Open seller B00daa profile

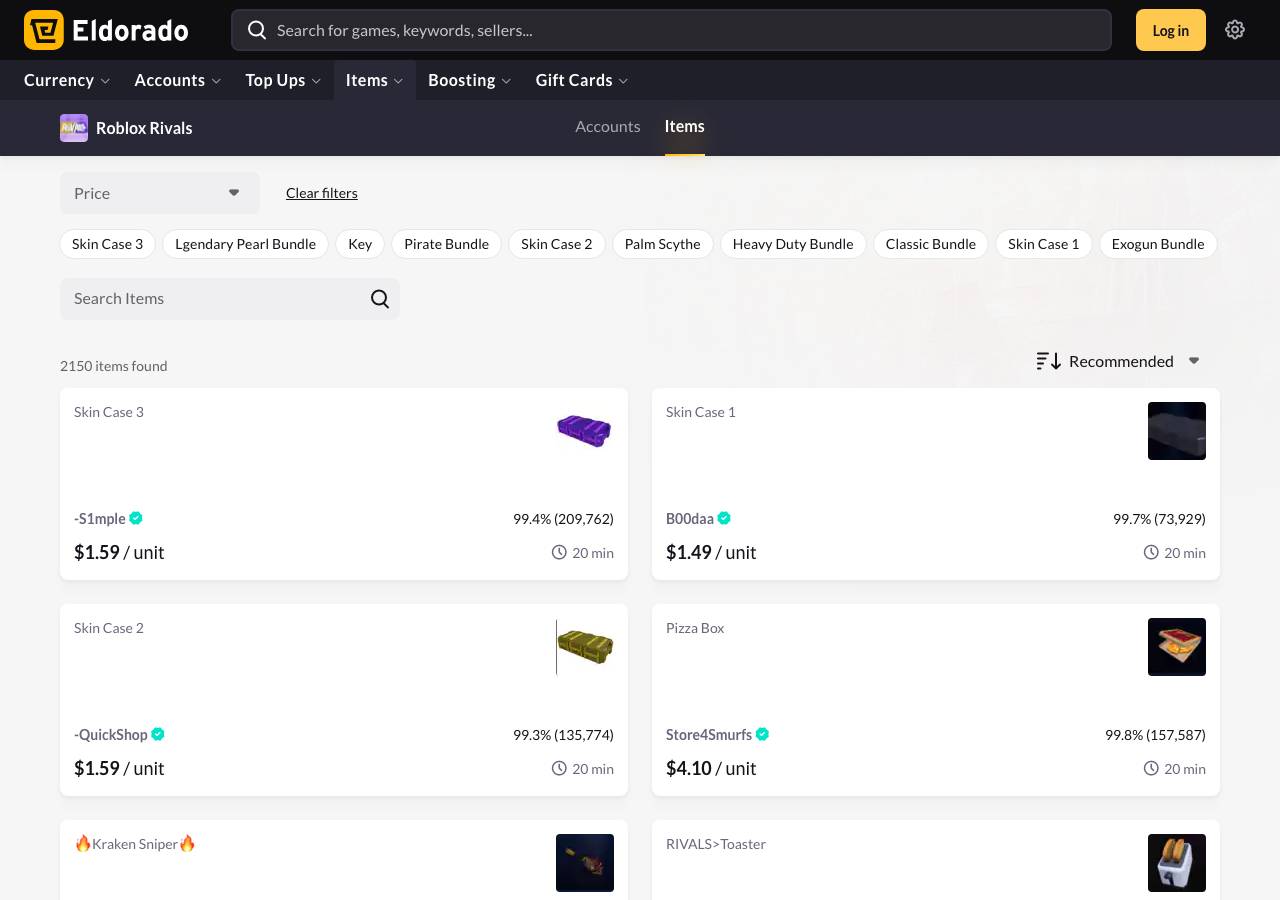pyautogui.click(x=690, y=518)
